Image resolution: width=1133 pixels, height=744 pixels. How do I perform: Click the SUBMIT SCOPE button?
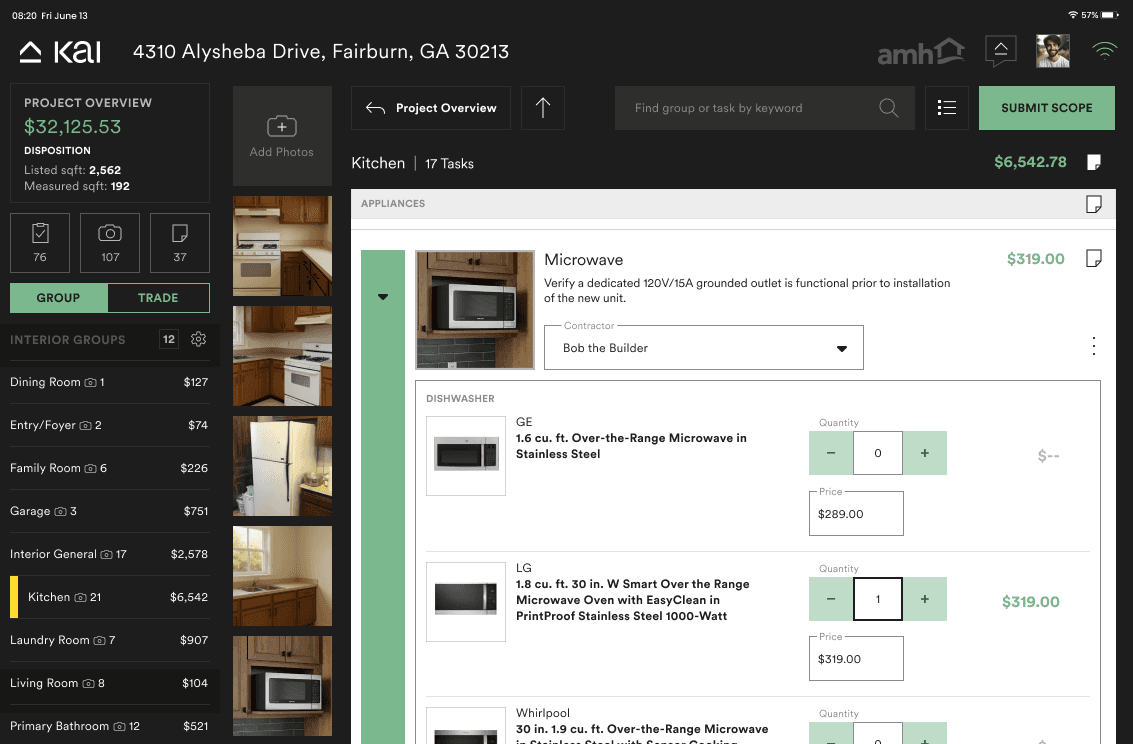pyautogui.click(x=1046, y=108)
